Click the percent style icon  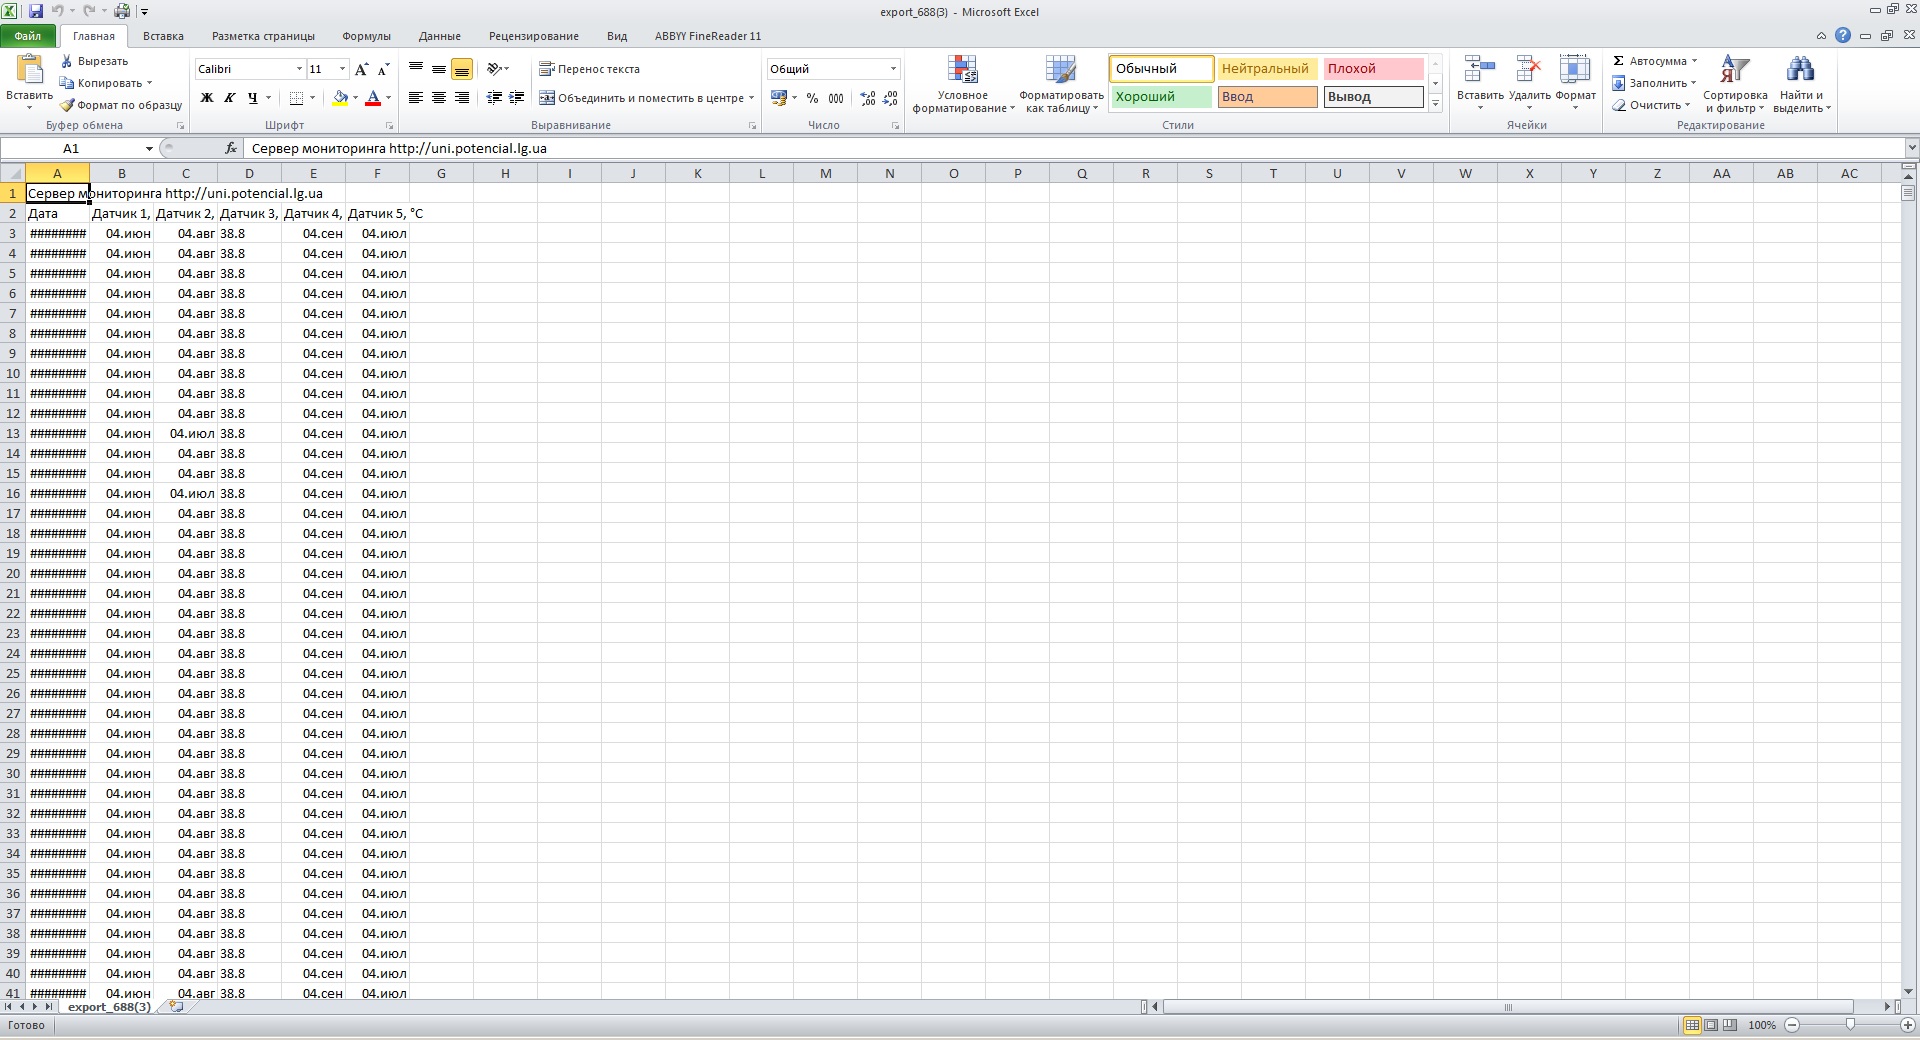click(812, 98)
